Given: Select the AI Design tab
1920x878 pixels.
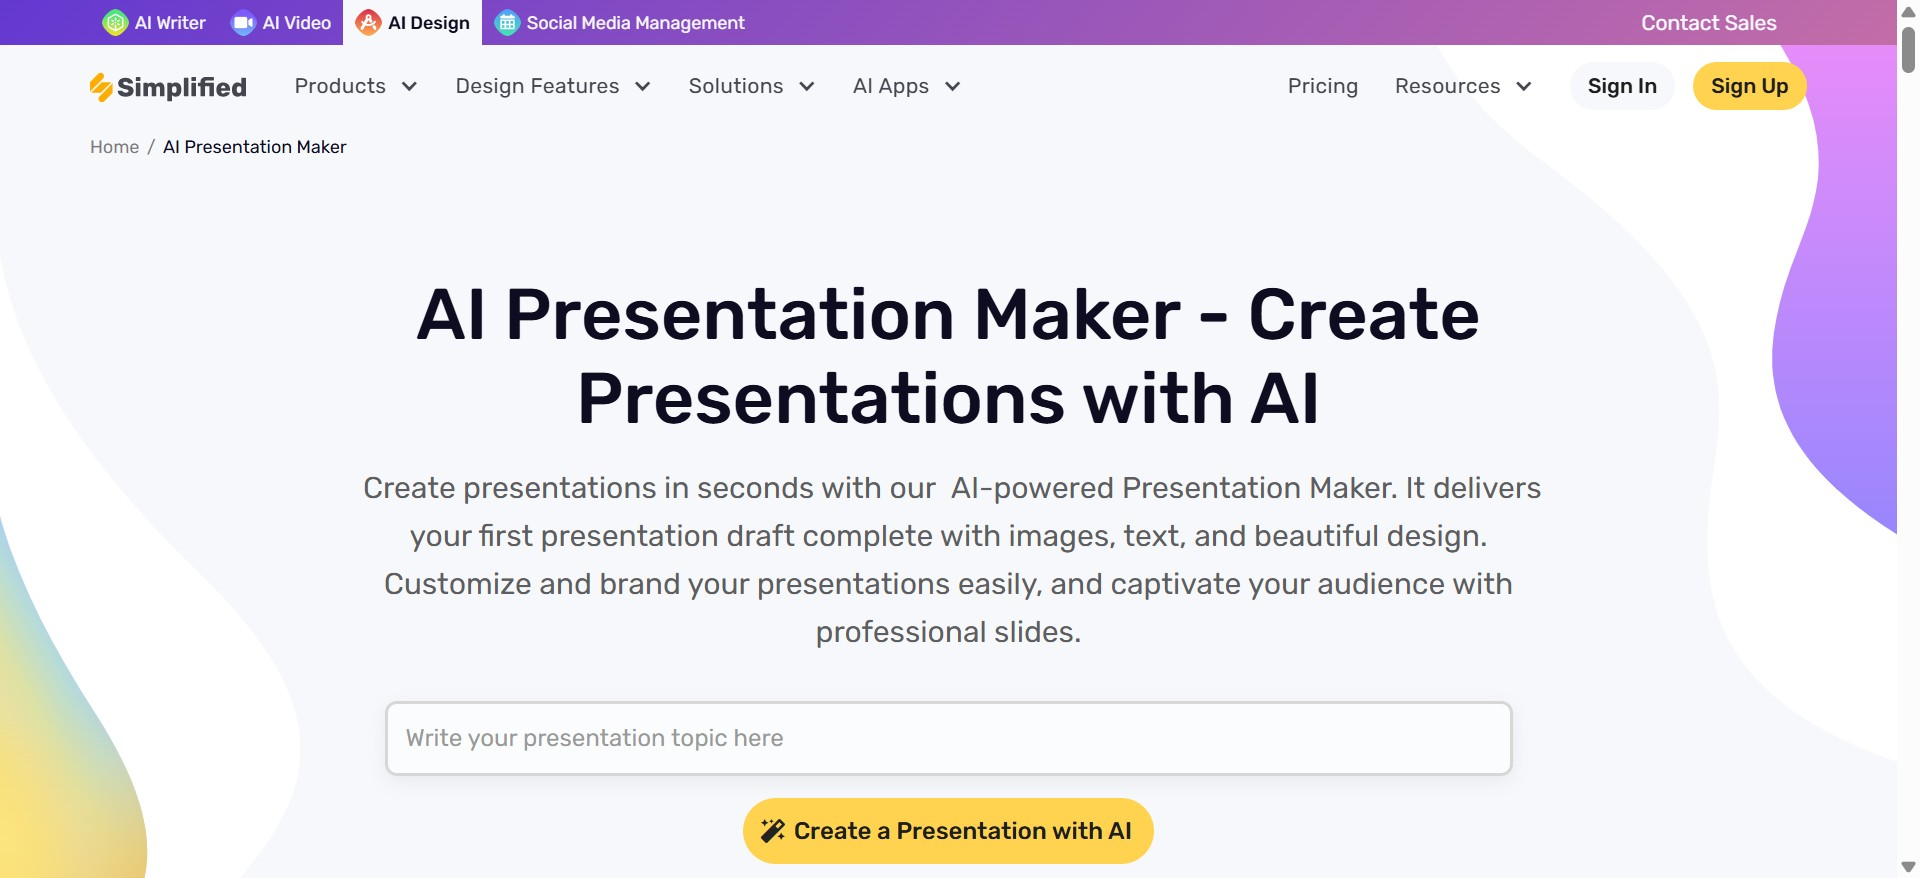Looking at the screenshot, I should pyautogui.click(x=413, y=23).
